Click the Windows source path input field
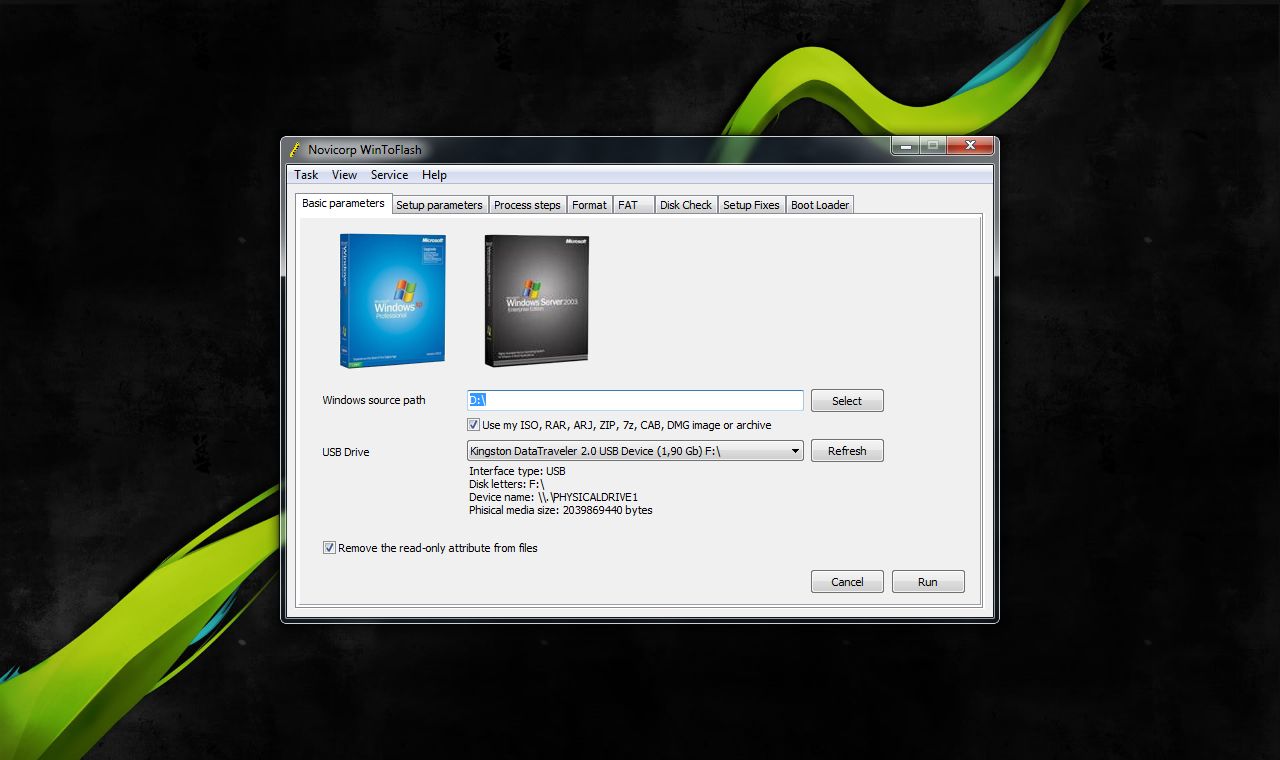 pos(635,400)
